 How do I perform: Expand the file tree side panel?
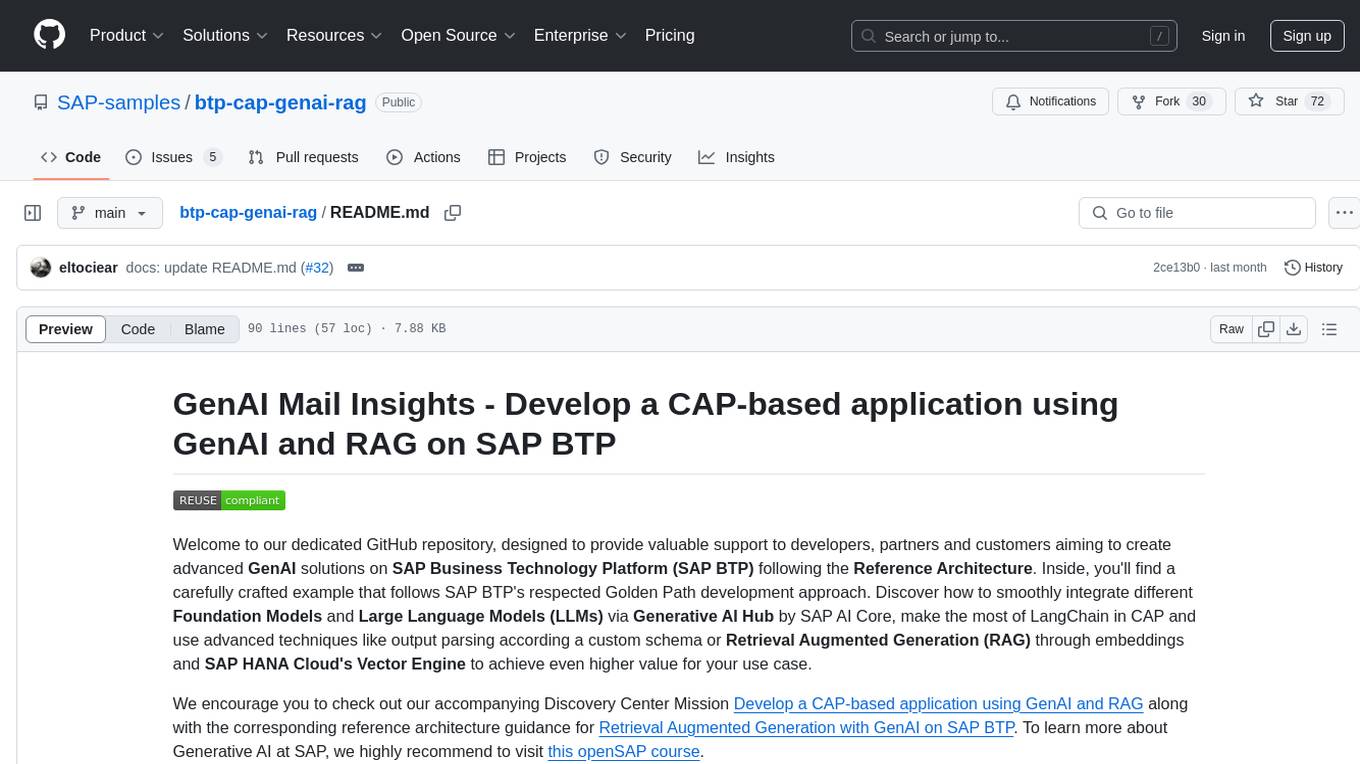pyautogui.click(x=33, y=213)
